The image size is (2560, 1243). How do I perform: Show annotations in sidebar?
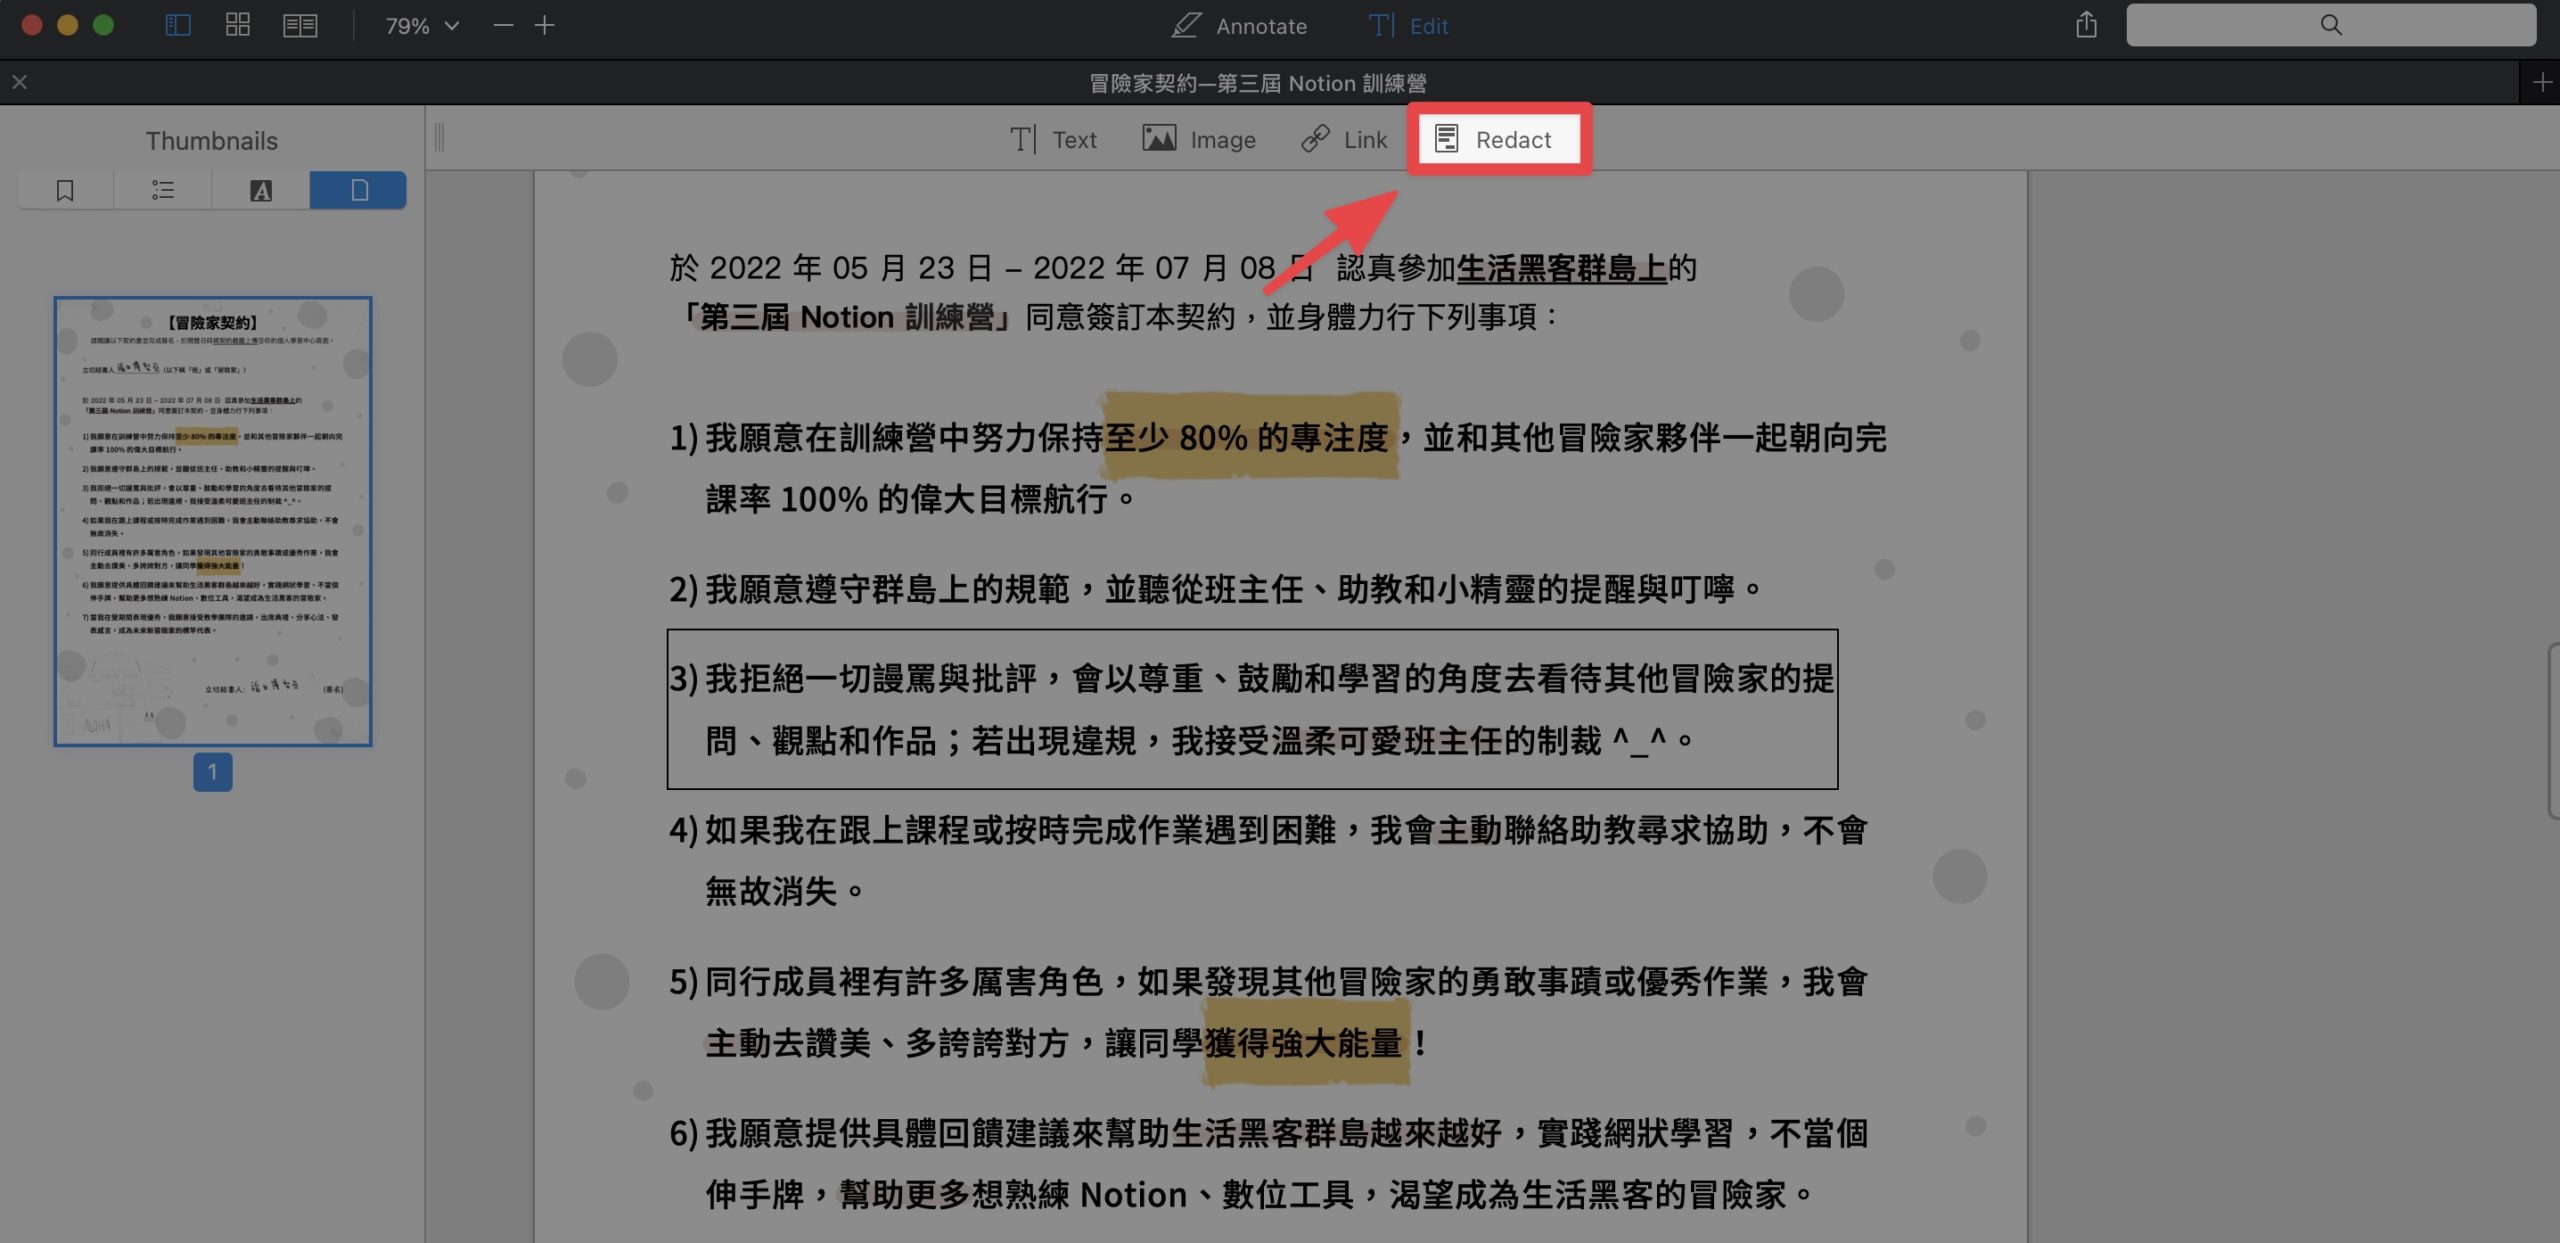260,190
